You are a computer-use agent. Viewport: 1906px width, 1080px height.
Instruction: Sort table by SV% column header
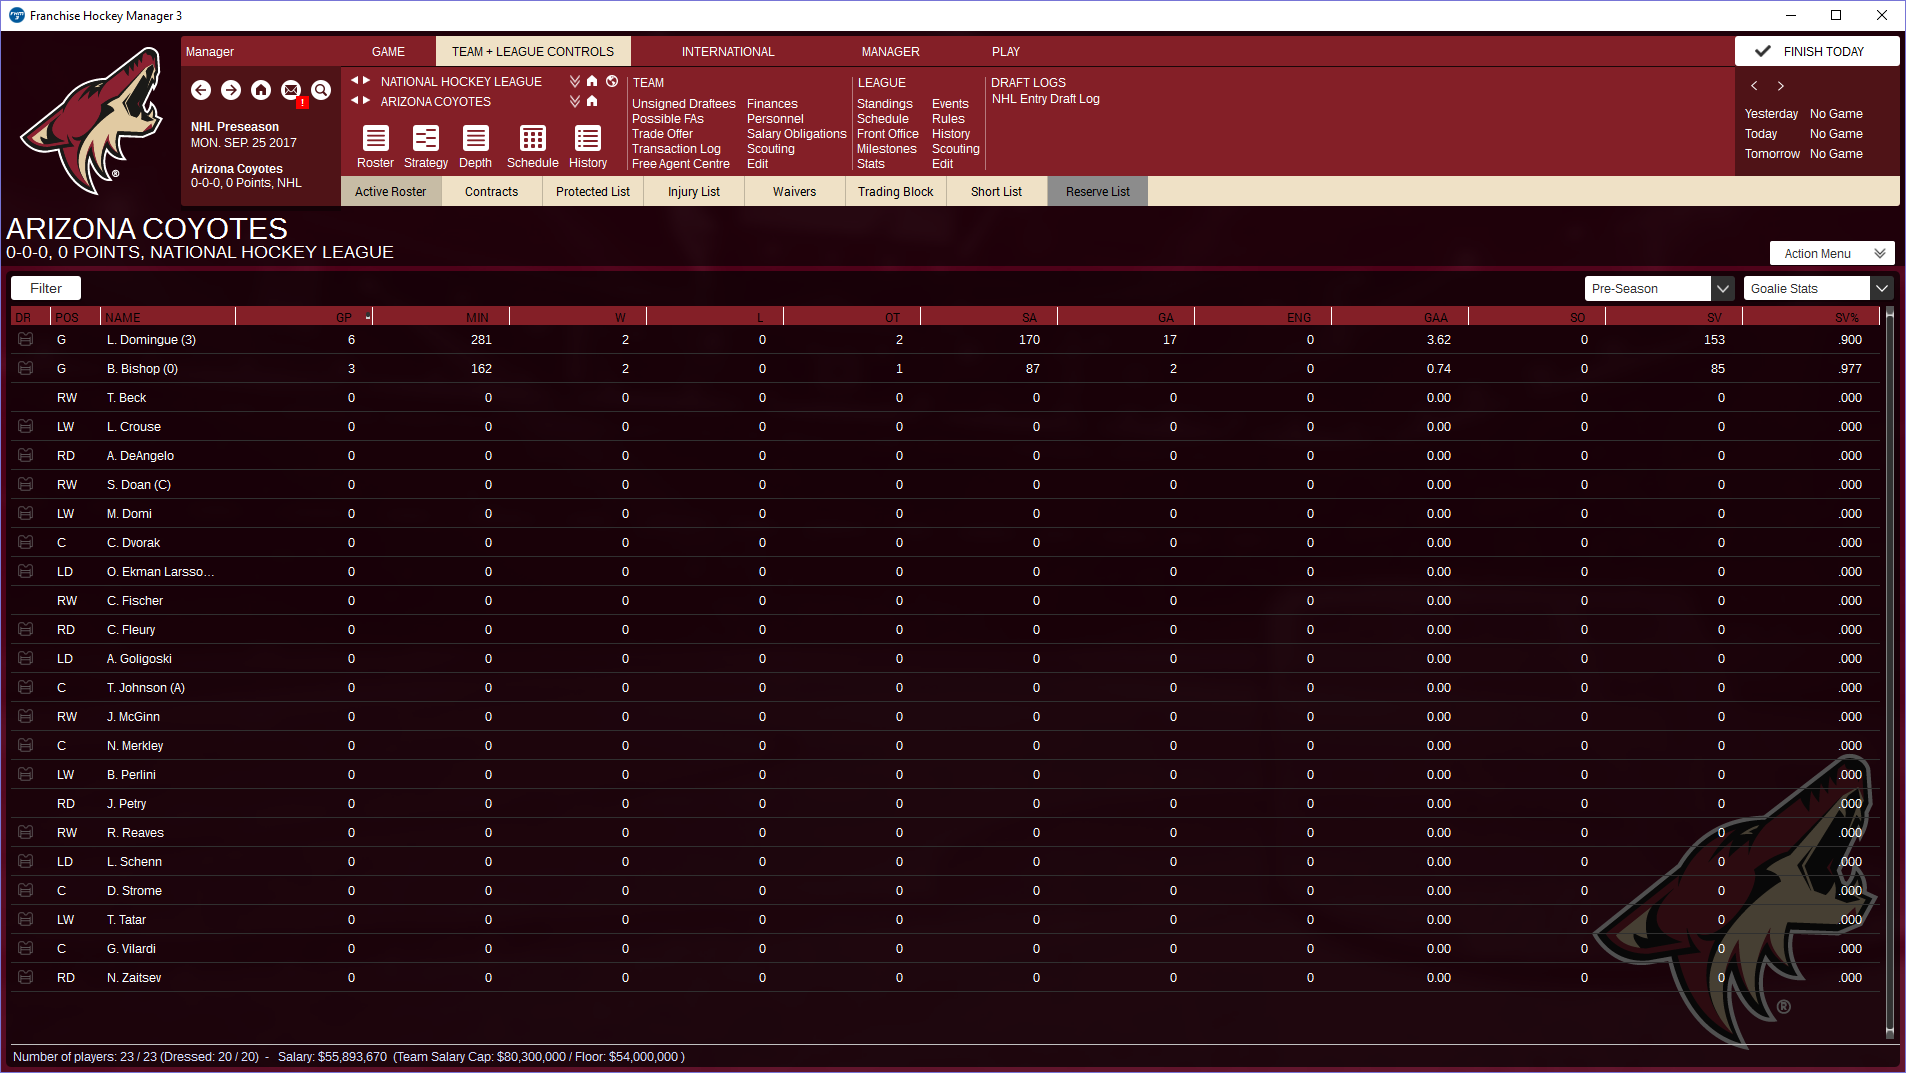(1811, 318)
